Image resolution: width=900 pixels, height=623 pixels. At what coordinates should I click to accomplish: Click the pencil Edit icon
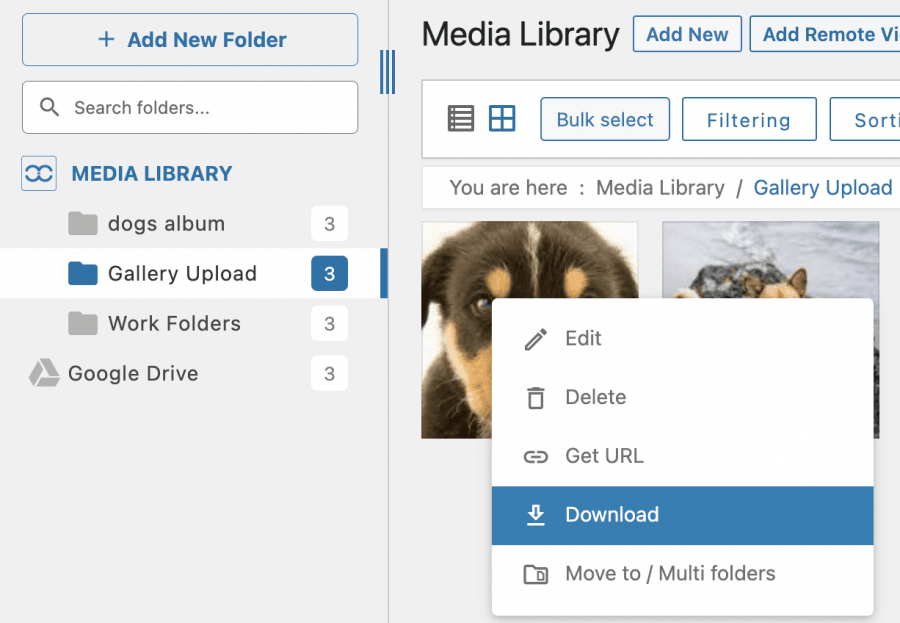536,339
